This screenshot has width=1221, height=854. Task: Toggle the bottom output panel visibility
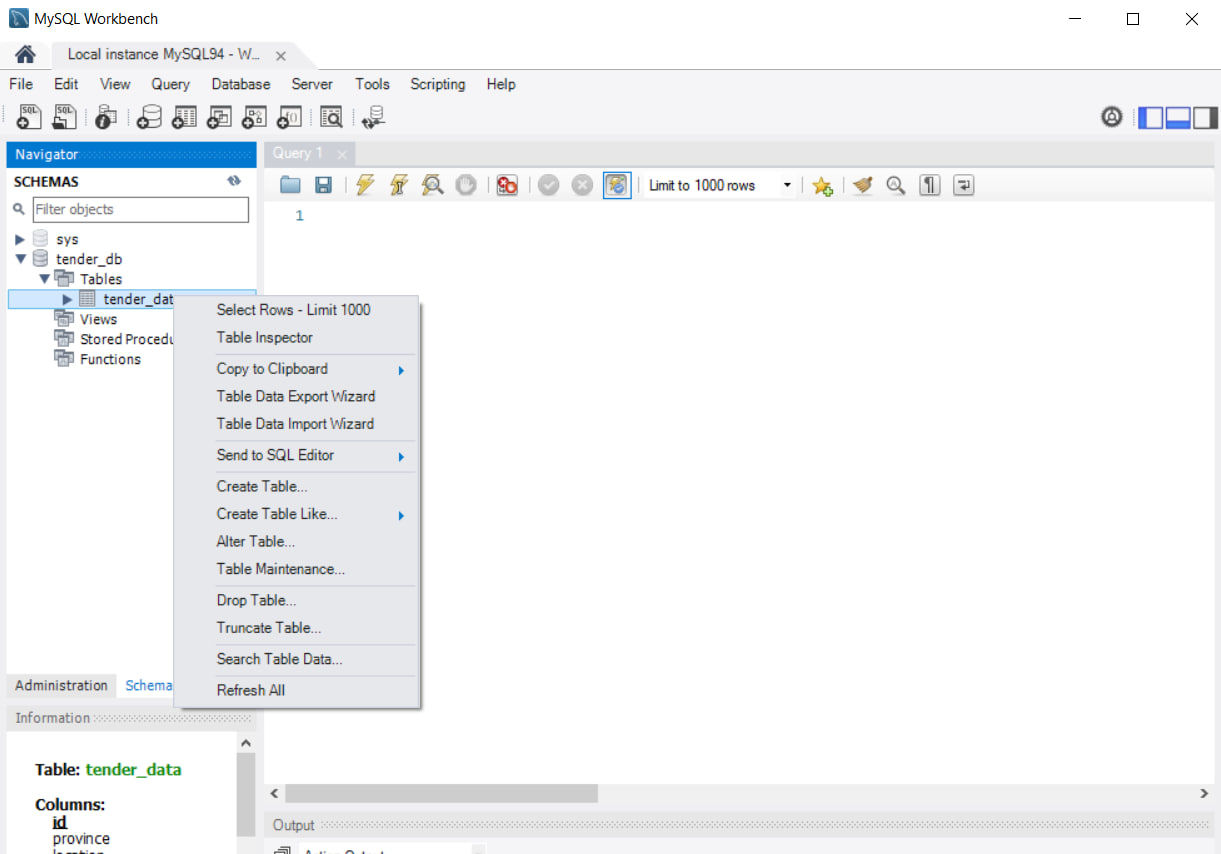[1178, 117]
